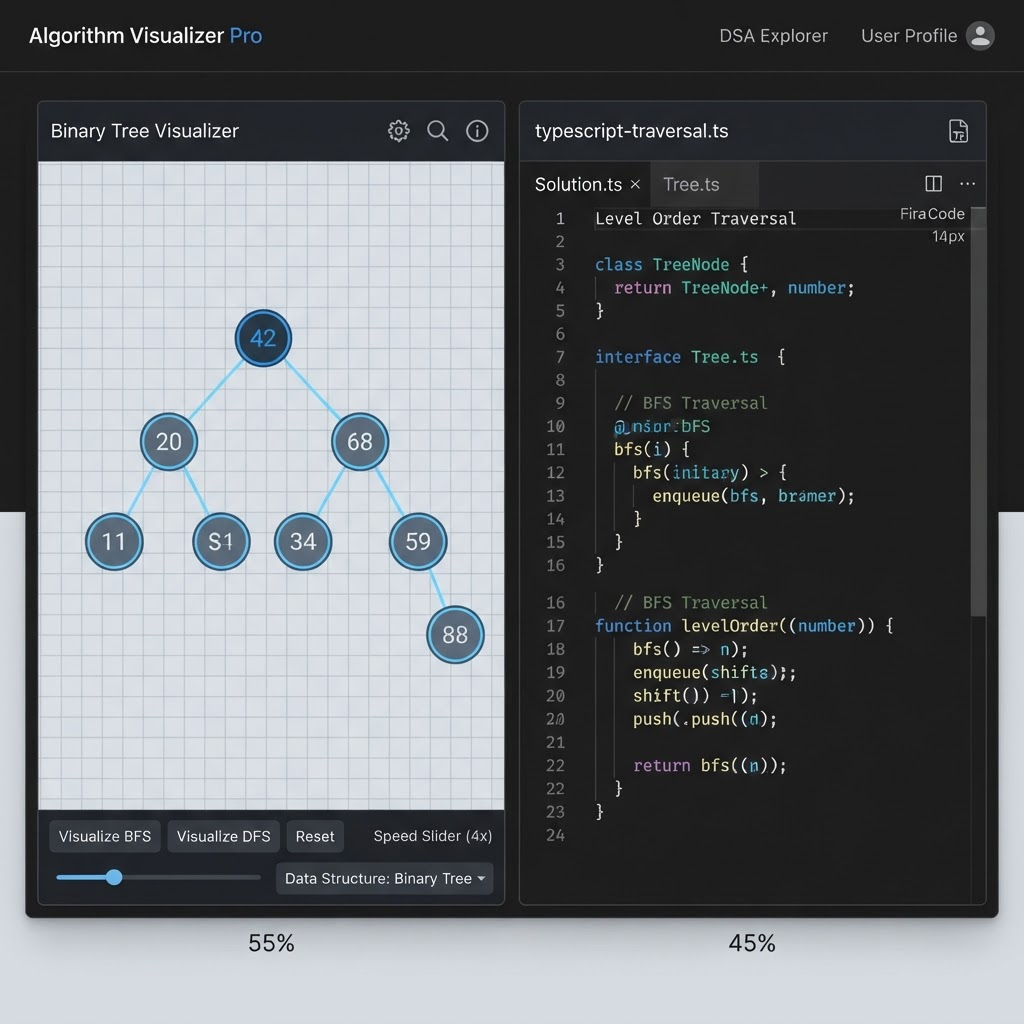Click the user profile avatar icon
1024x1024 pixels.
pos(980,35)
